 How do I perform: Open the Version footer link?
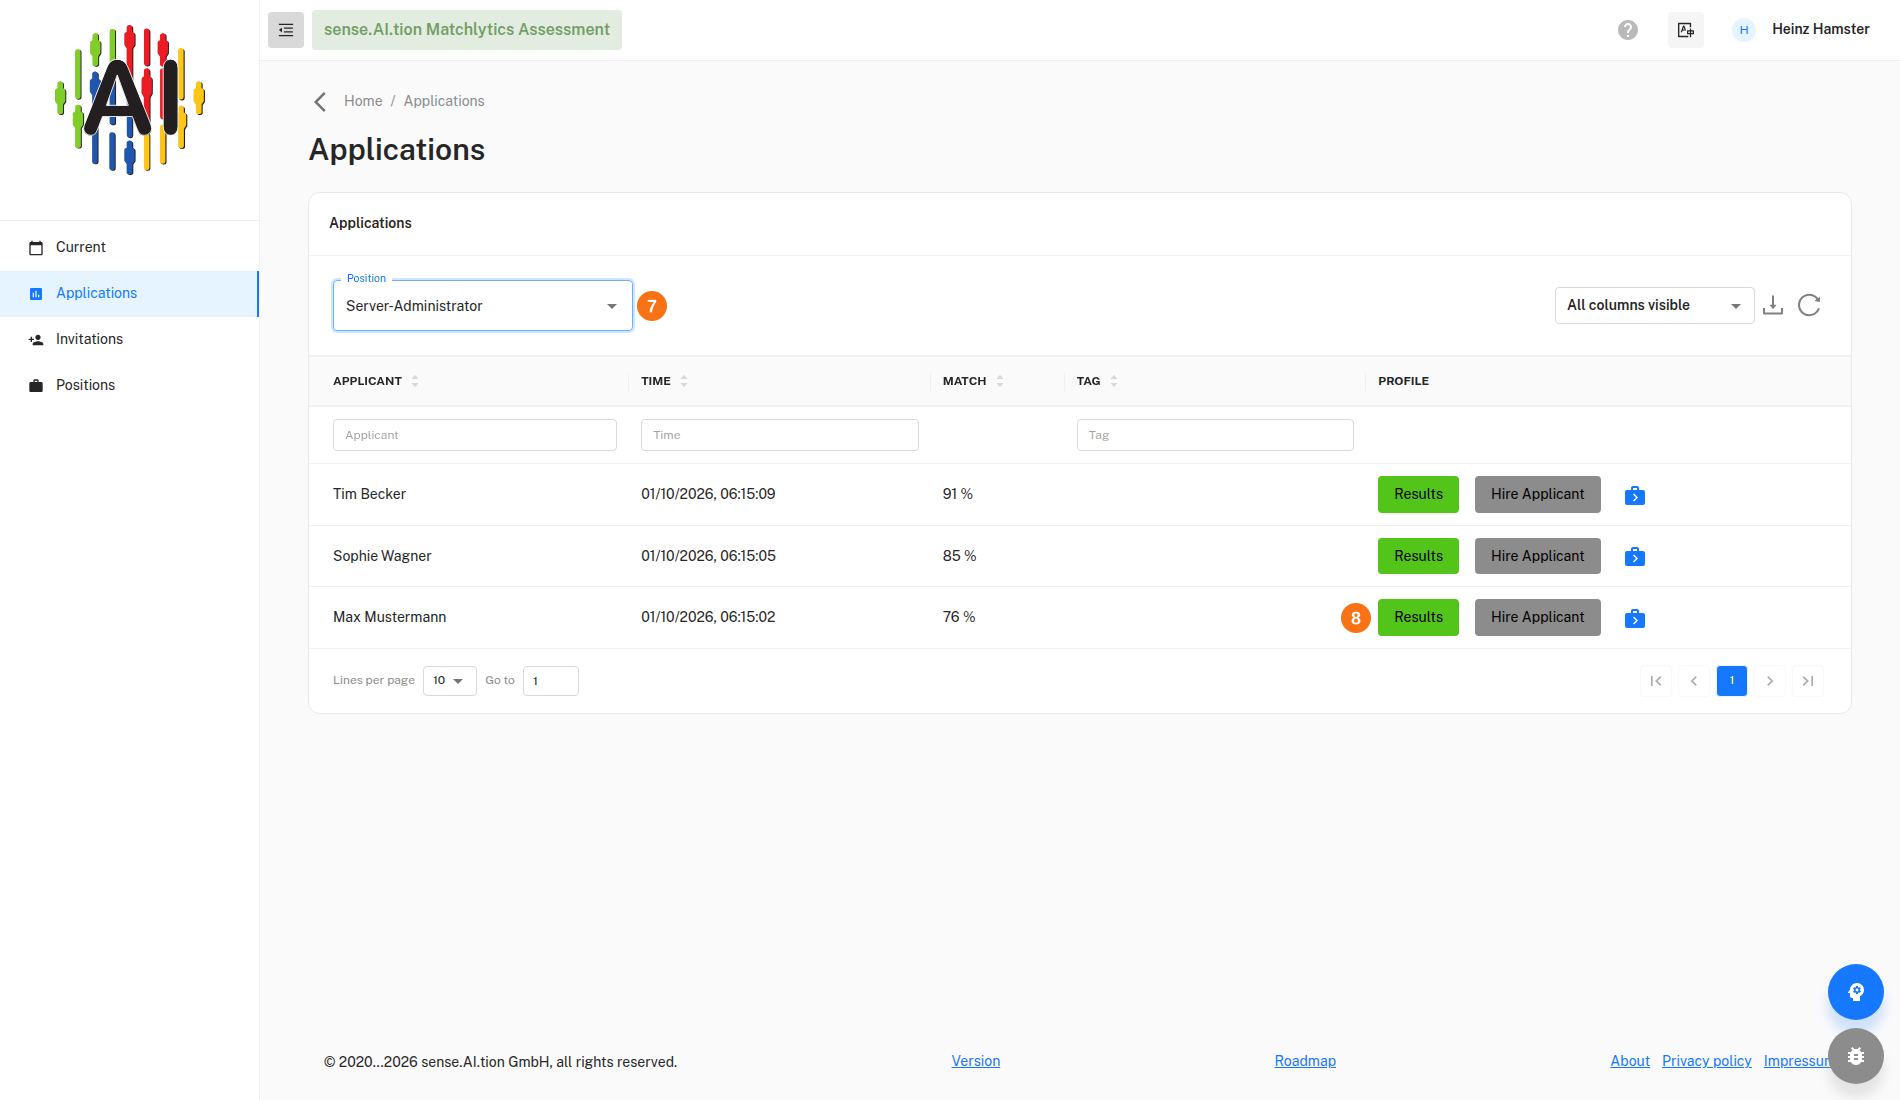pyautogui.click(x=975, y=1061)
